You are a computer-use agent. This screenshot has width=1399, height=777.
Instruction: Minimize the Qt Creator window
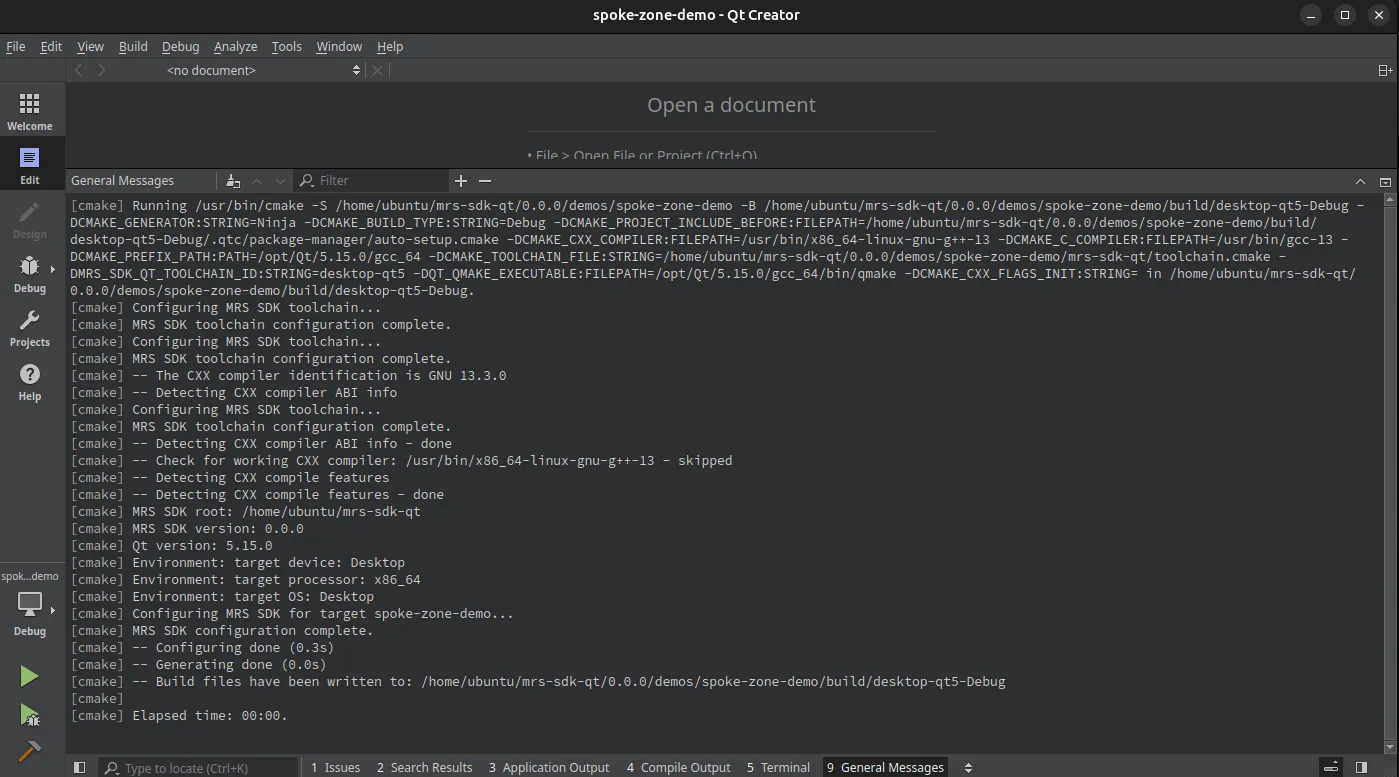pos(1310,15)
